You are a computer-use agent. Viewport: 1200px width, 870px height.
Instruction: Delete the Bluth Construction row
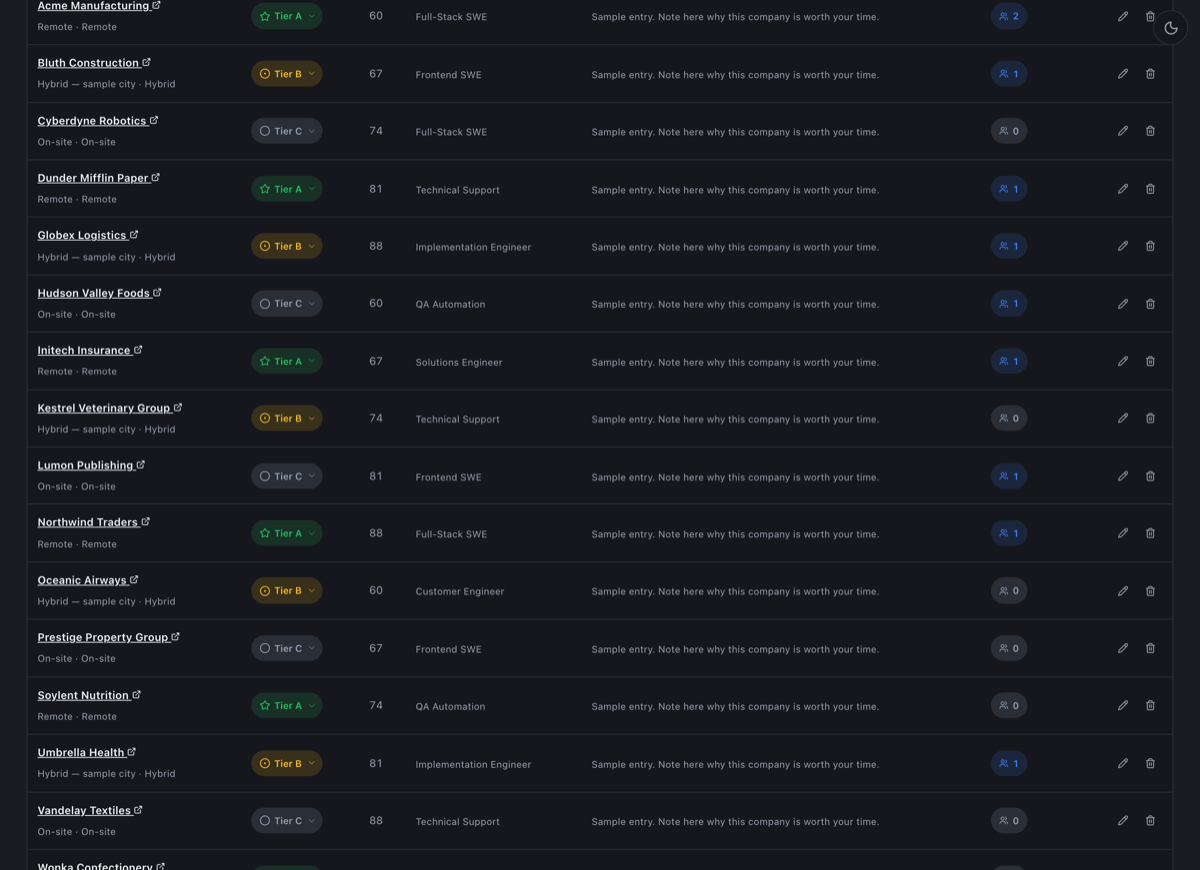pos(1150,74)
